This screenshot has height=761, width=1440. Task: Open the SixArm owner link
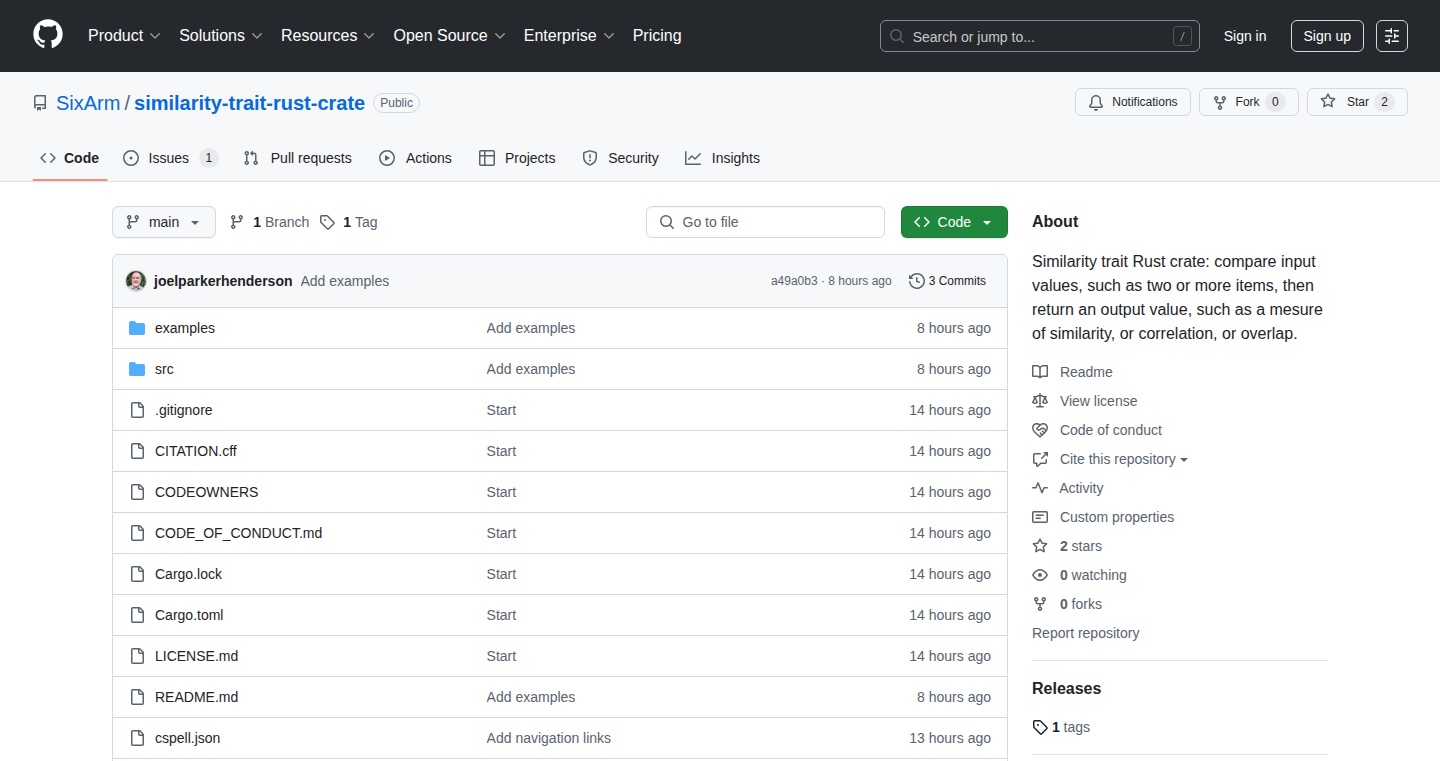[88, 103]
